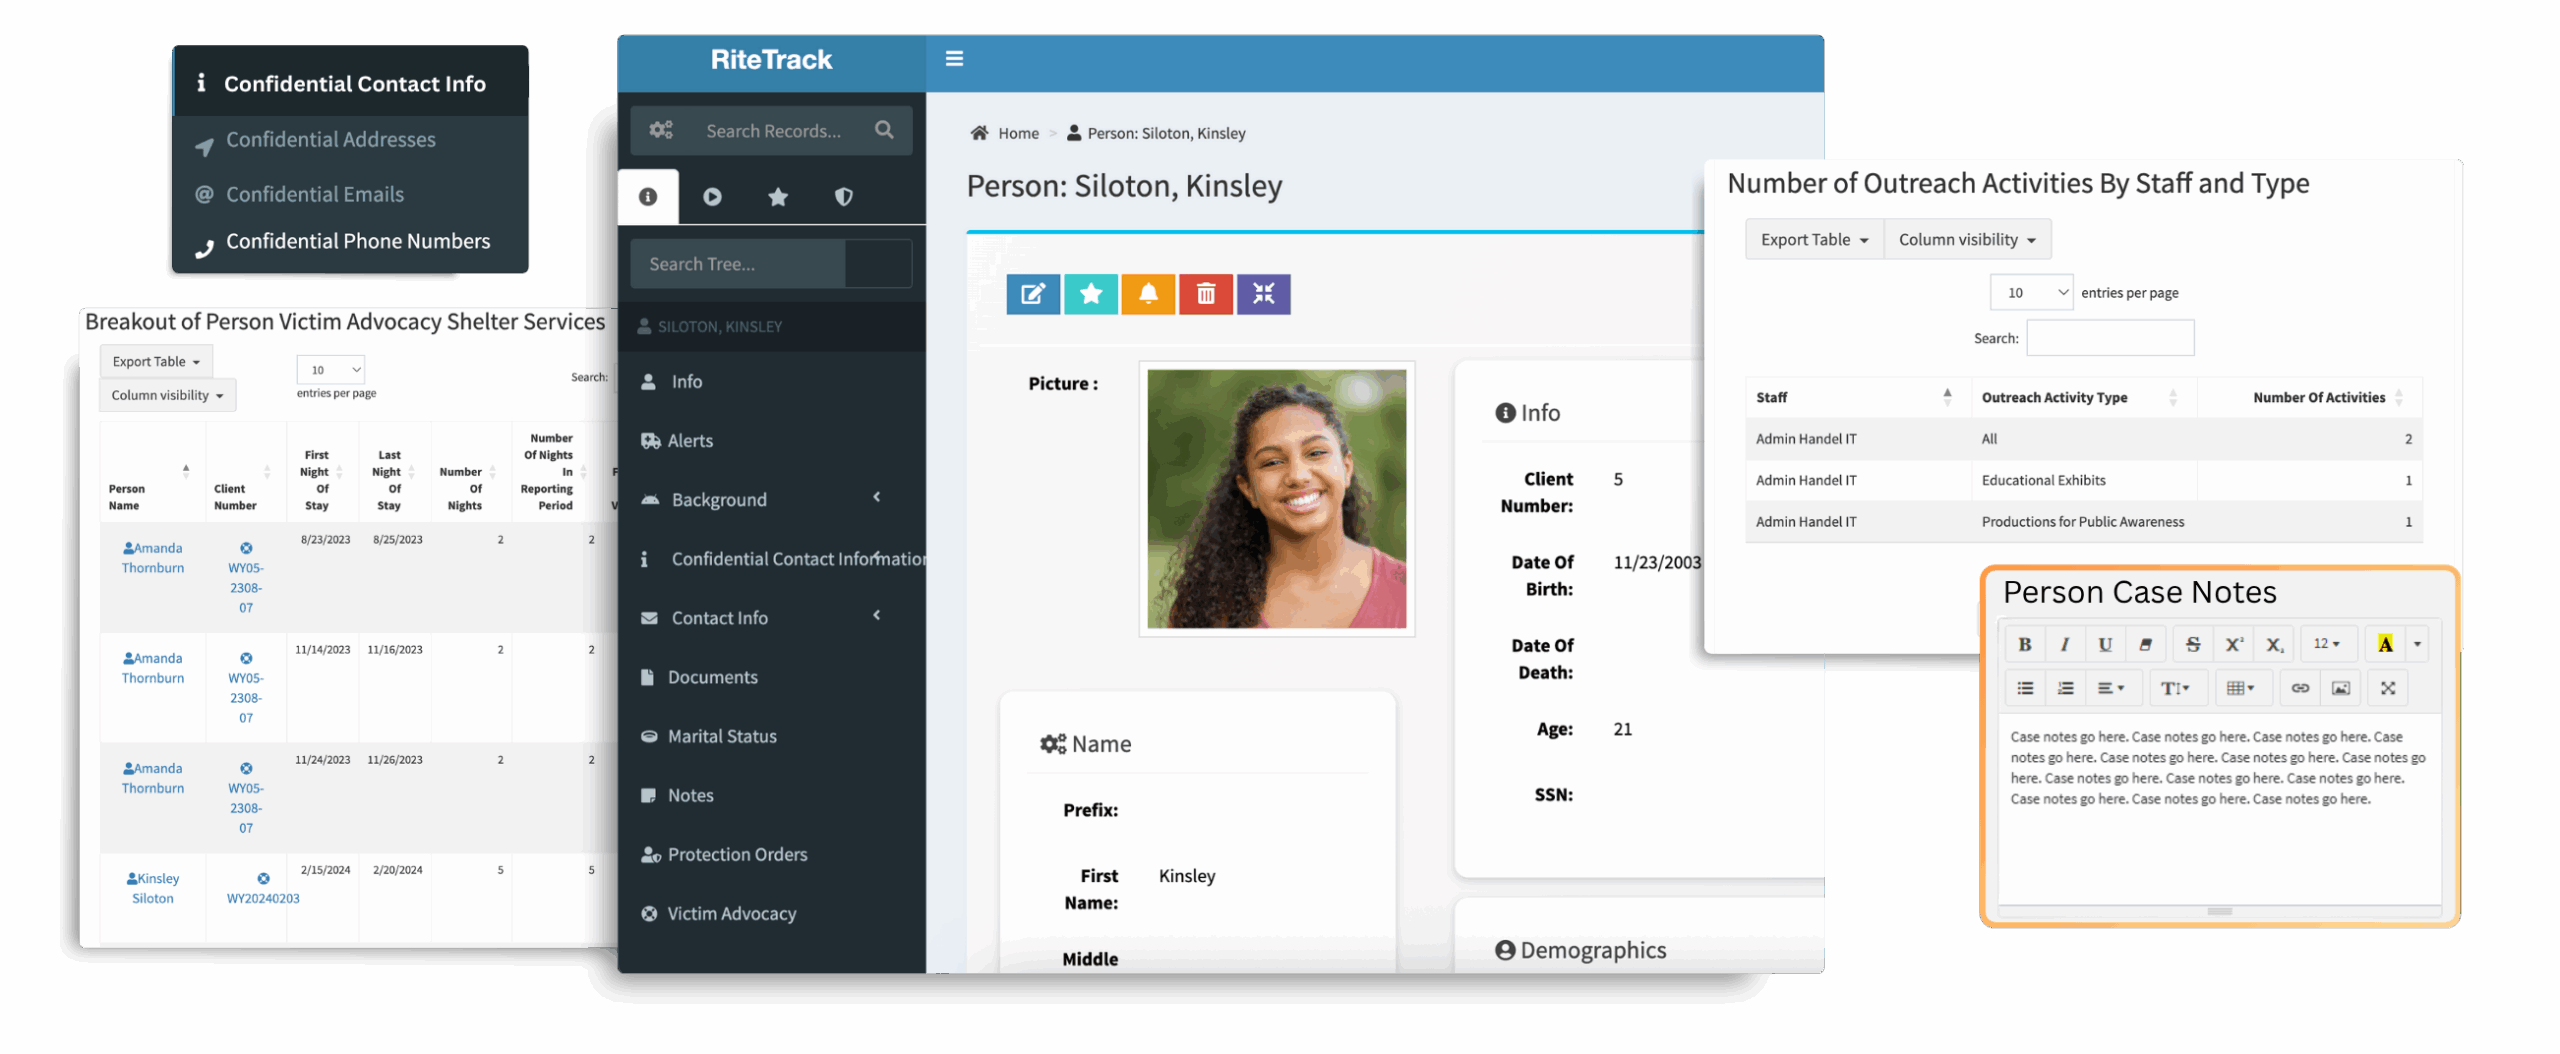The width and height of the screenshot is (2560, 1054).
Task: Go to Home breadcrumb link
Action: pyautogui.click(x=1017, y=133)
